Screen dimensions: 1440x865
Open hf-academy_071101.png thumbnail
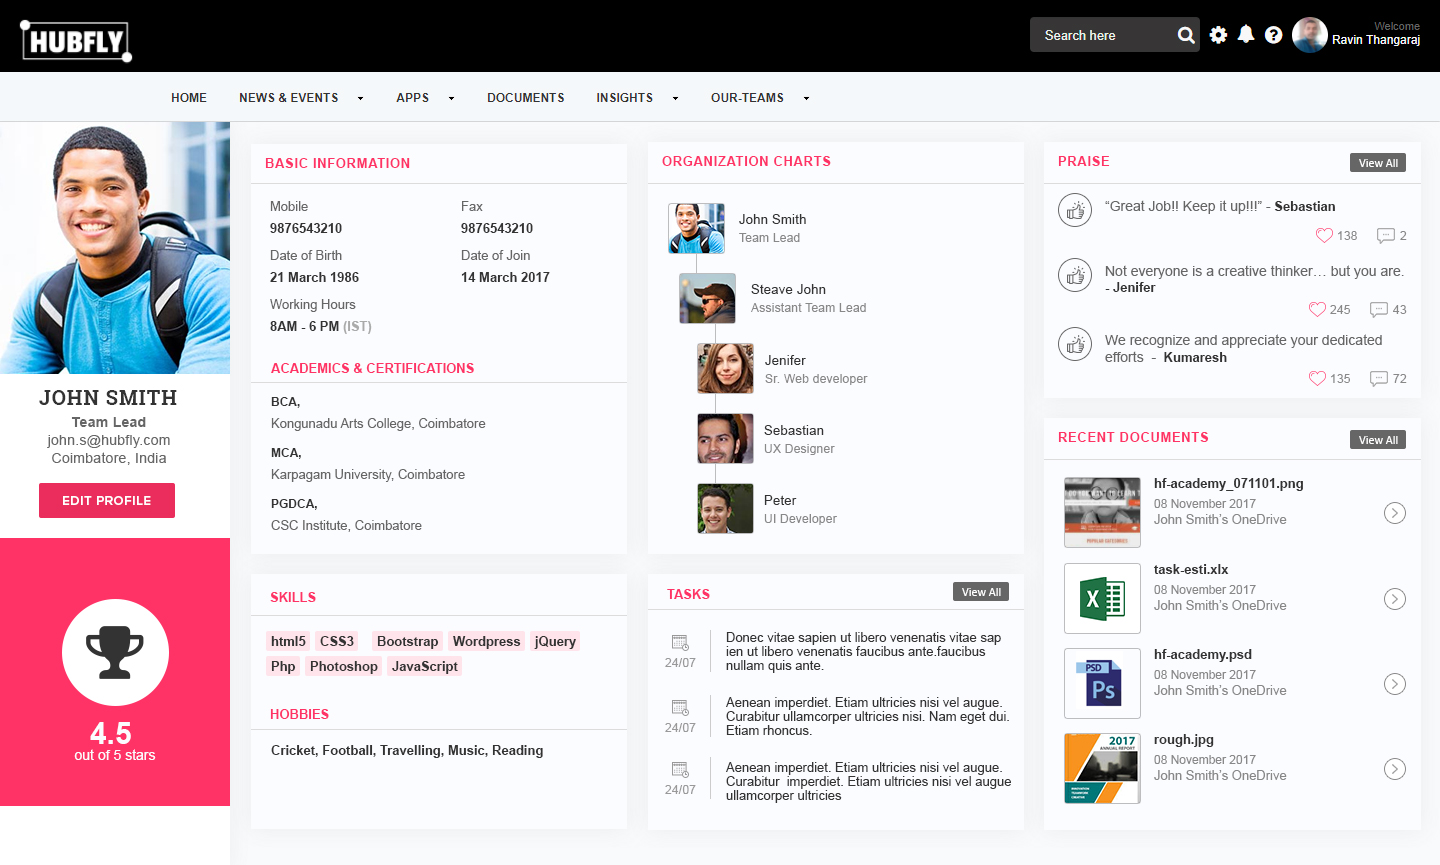(x=1102, y=512)
